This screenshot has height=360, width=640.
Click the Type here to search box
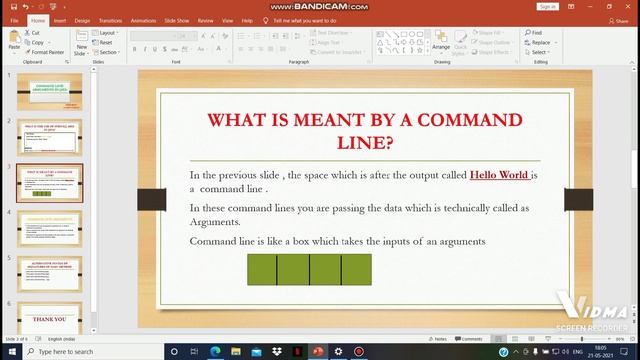tap(93, 351)
